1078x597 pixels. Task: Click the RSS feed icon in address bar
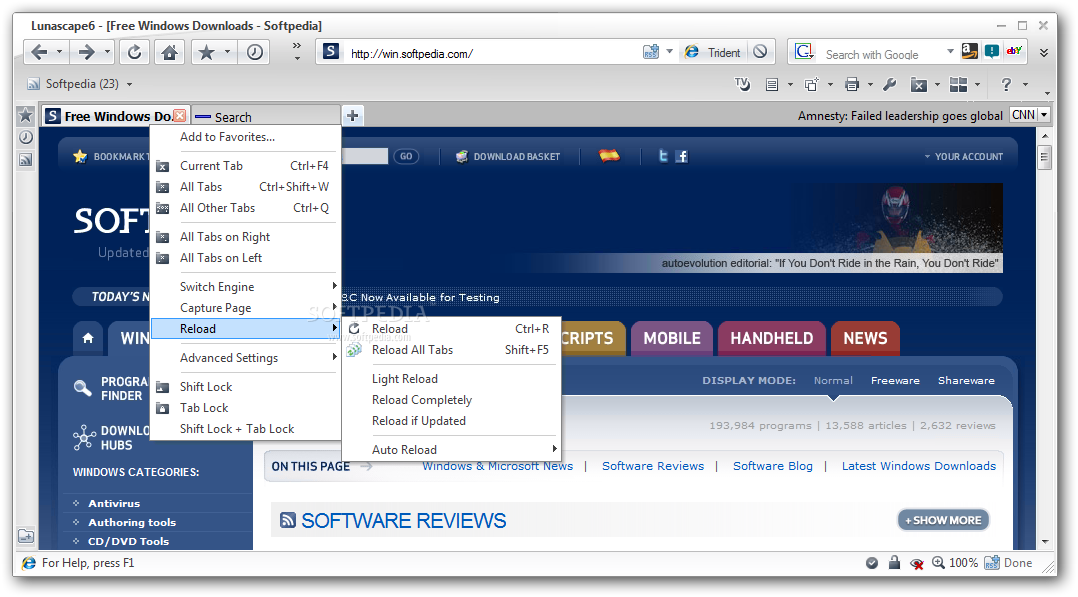click(650, 52)
